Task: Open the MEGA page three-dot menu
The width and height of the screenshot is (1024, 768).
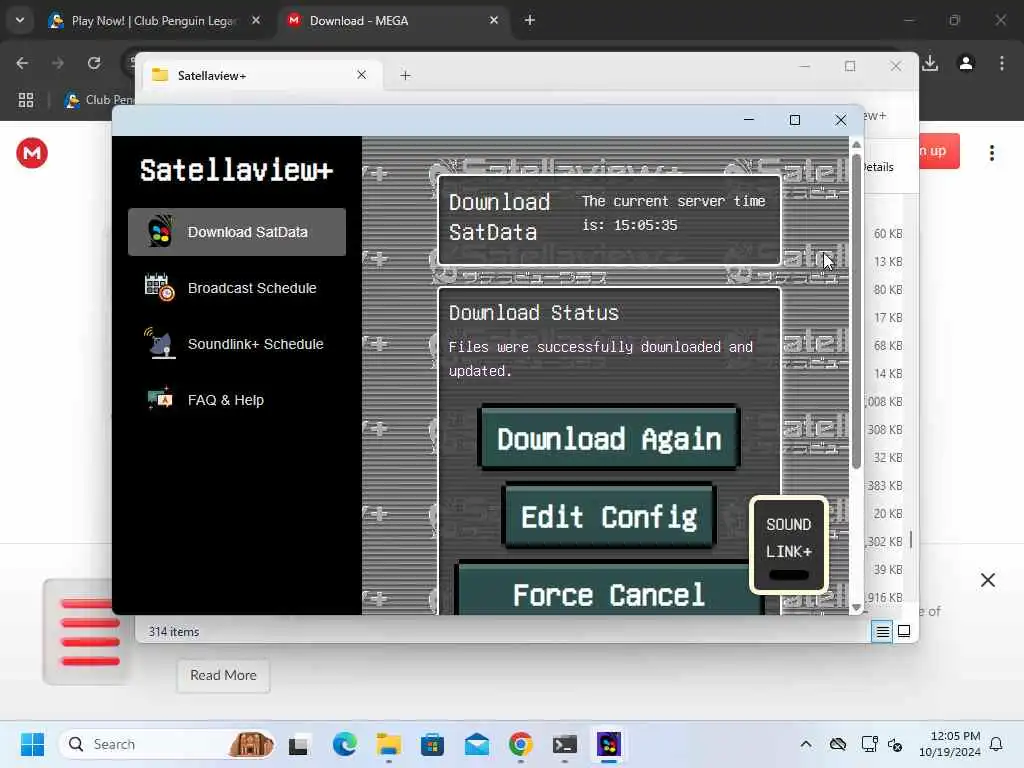Action: (992, 153)
